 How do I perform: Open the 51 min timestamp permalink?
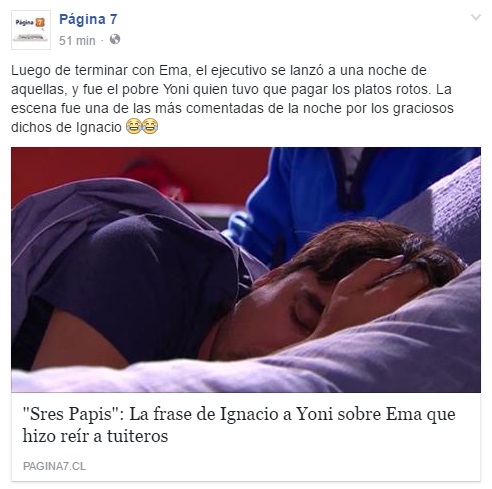[x=77, y=41]
